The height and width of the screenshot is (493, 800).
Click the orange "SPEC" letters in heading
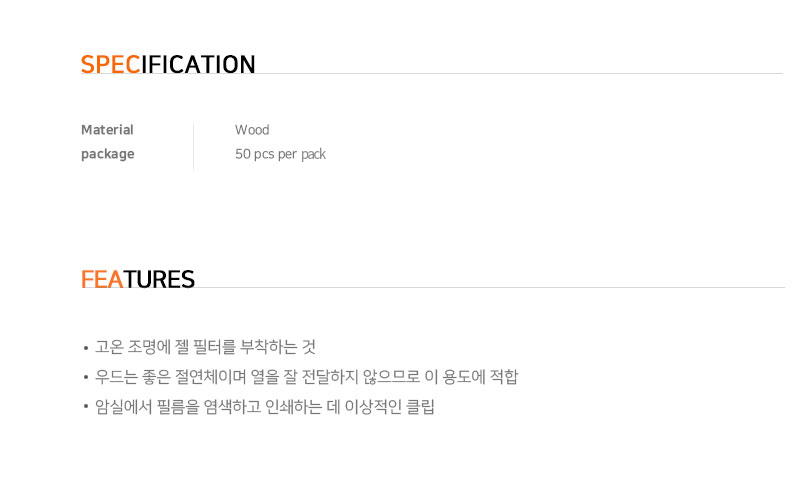click(x=110, y=65)
